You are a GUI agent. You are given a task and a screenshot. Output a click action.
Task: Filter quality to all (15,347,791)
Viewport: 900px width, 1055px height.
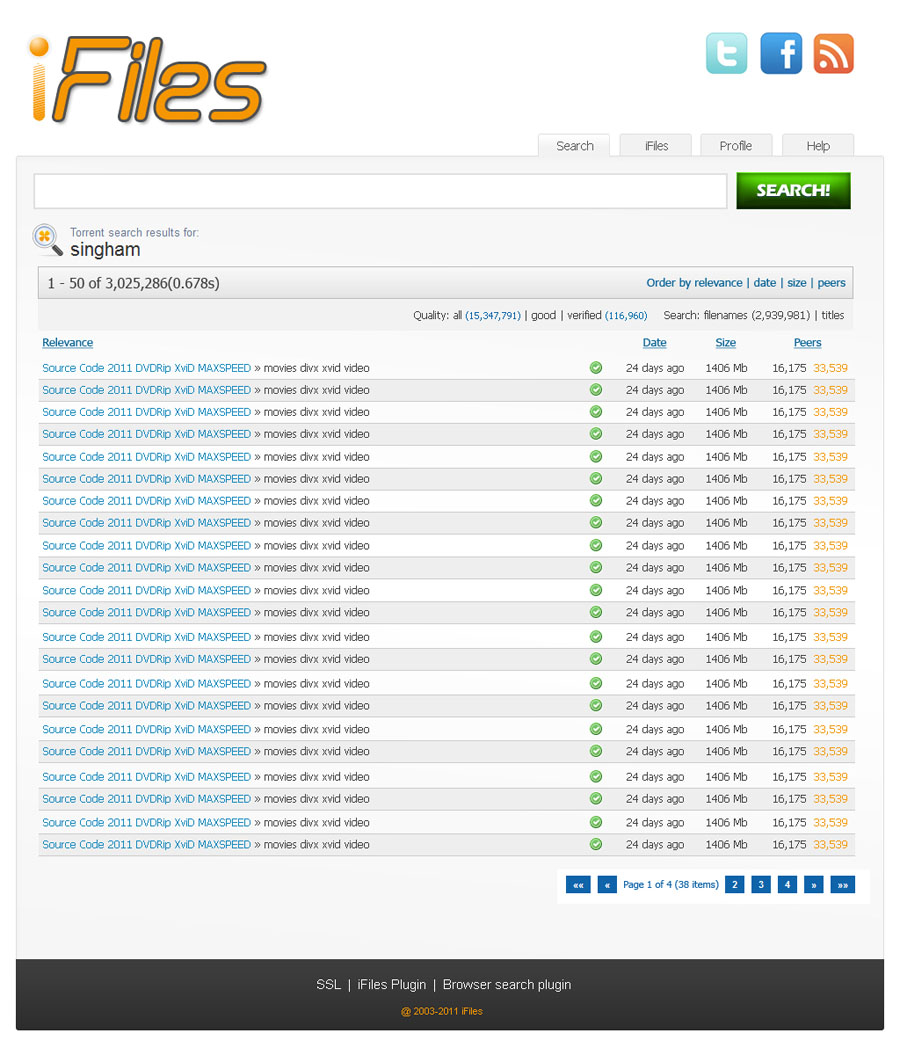click(486, 315)
